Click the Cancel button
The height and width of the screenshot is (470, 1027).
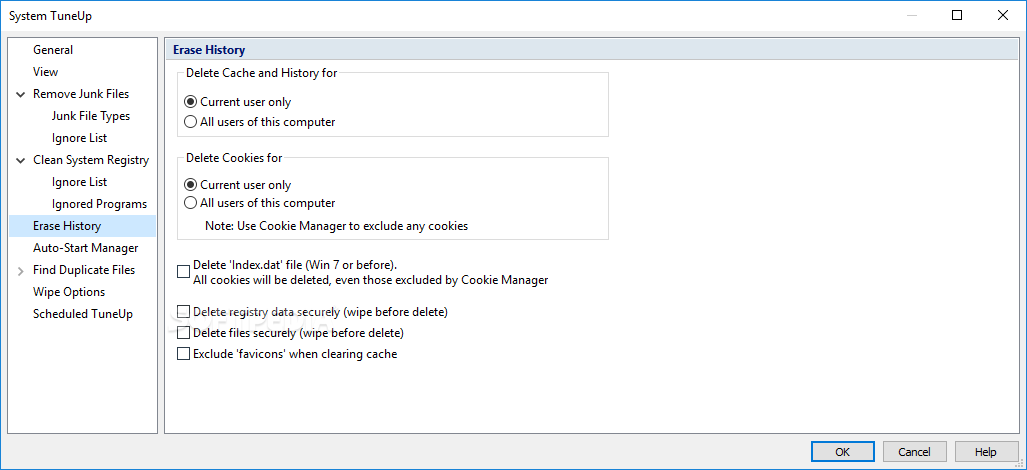point(914,452)
